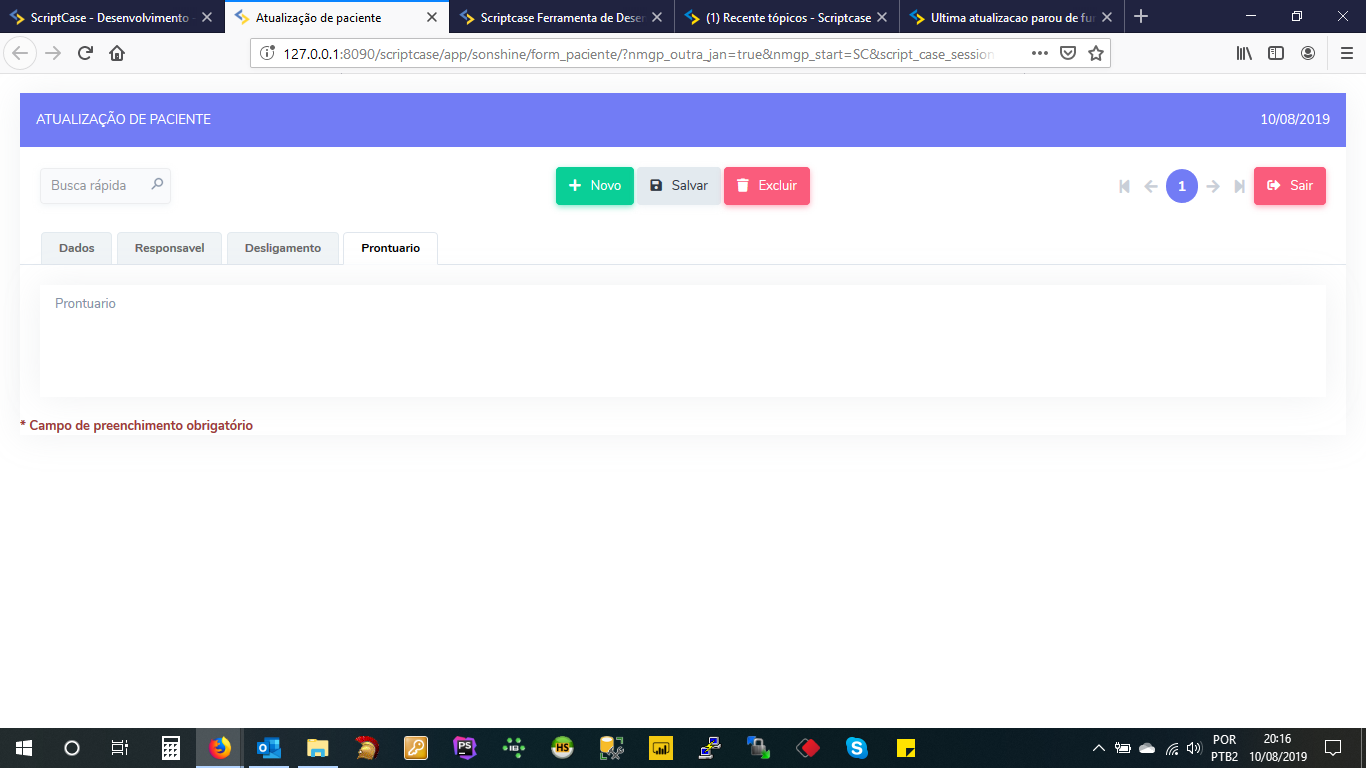The width and height of the screenshot is (1366, 768).
Task: Go to next record arrow
Action: point(1213,186)
